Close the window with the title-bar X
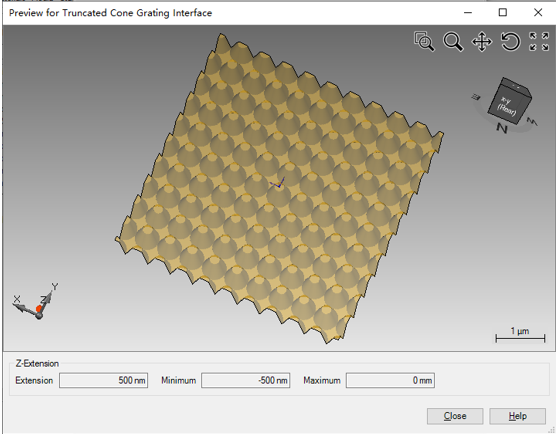Image resolution: width=556 pixels, height=434 pixels. coord(538,13)
